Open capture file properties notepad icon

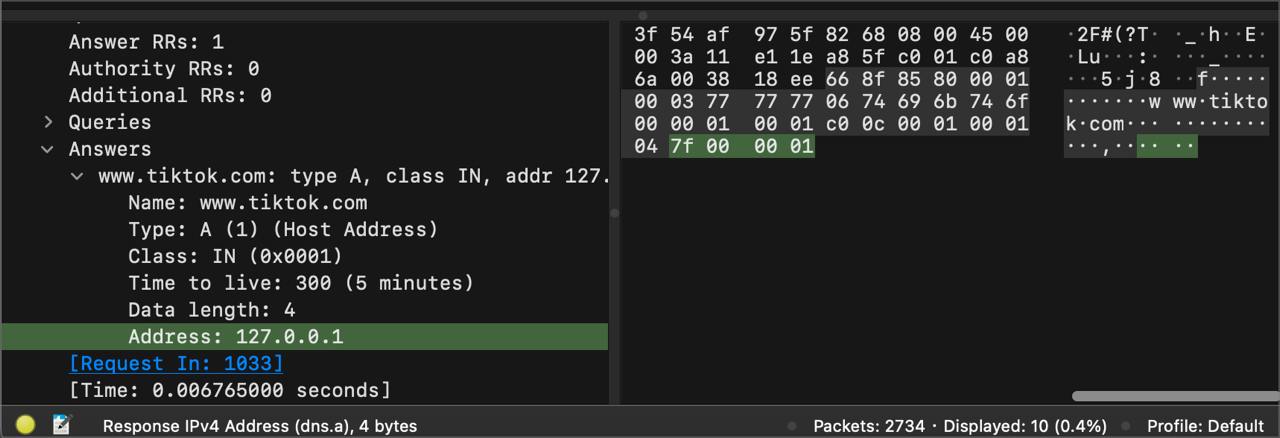click(62, 424)
